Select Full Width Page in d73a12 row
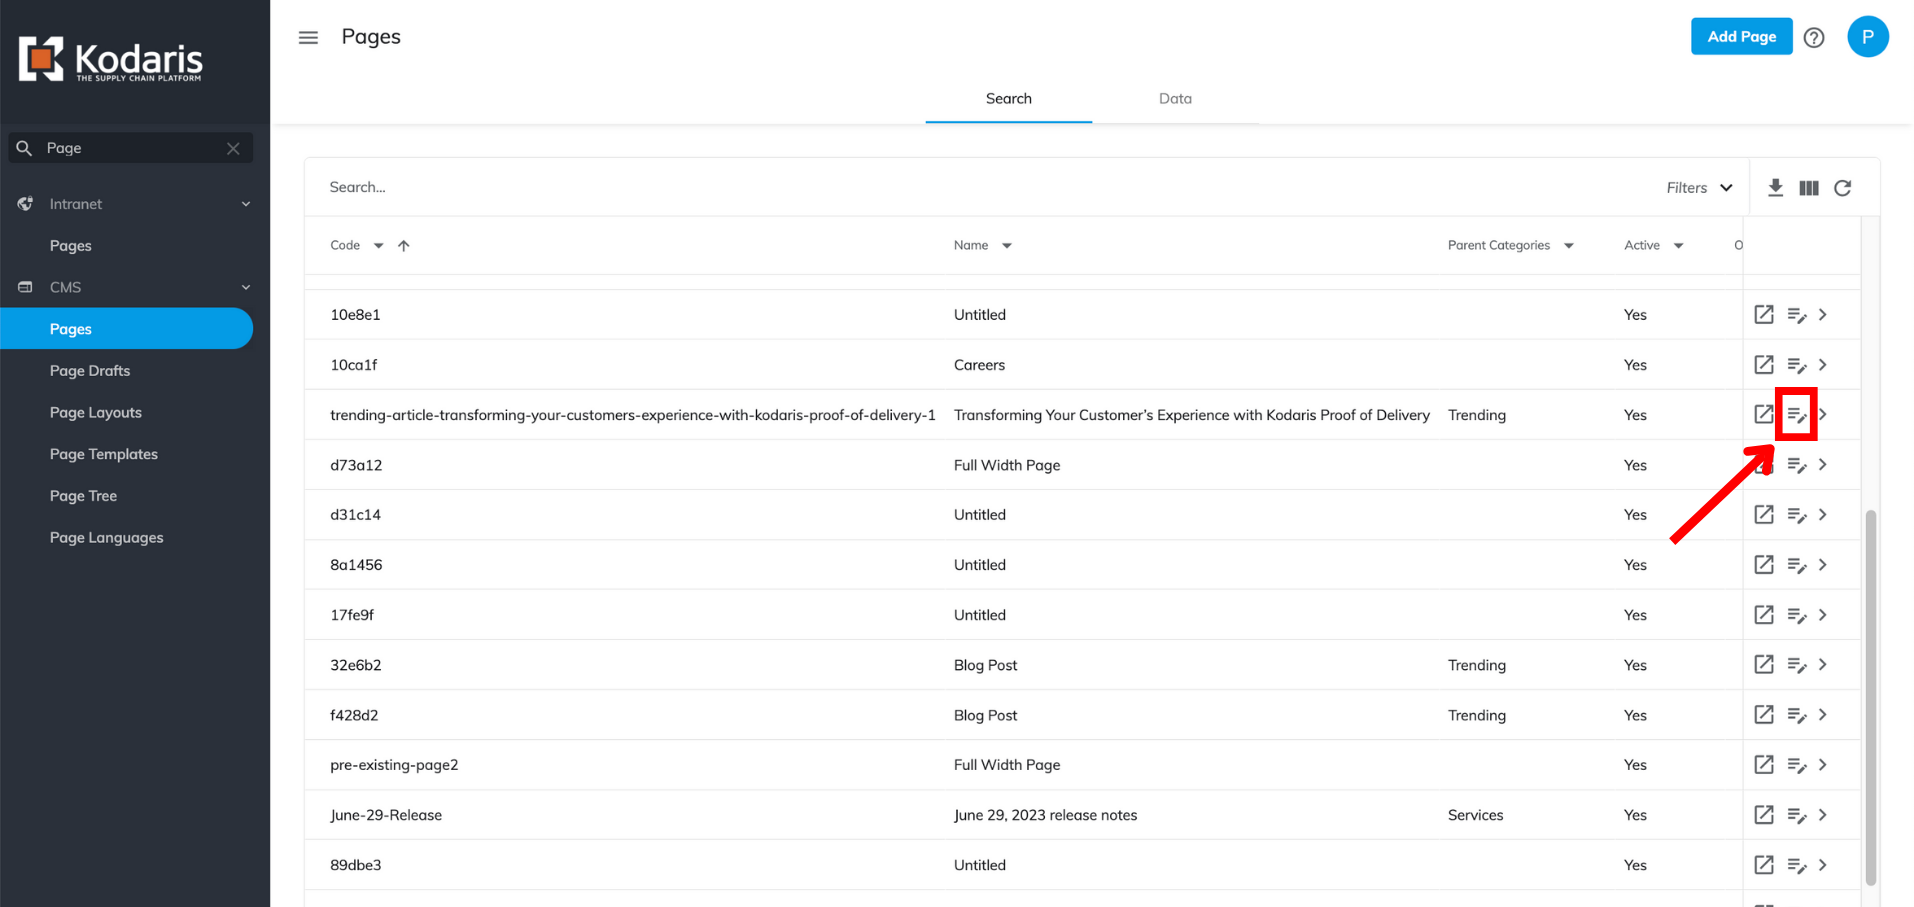1914x907 pixels. [1007, 465]
